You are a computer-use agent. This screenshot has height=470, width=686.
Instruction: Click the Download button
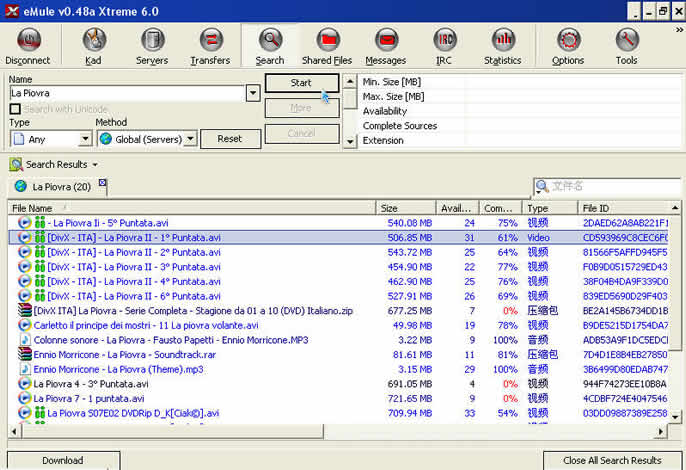point(63,460)
